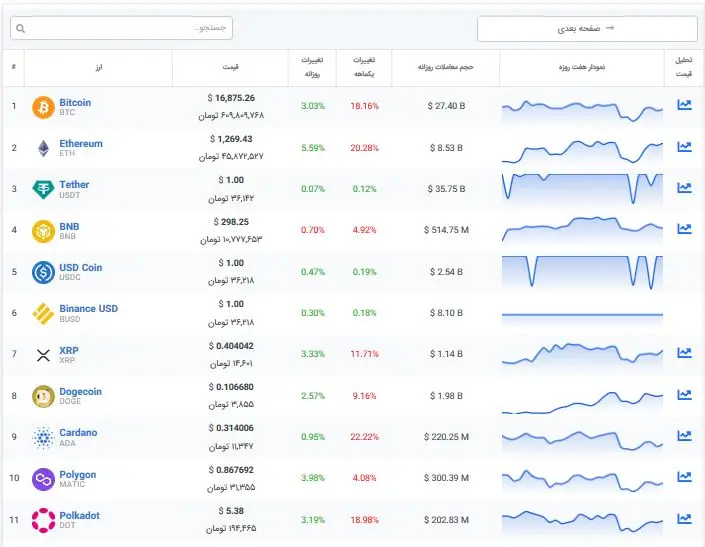The width and height of the screenshot is (705, 547).
Task: Open the Tether coin link
Action: click(74, 184)
